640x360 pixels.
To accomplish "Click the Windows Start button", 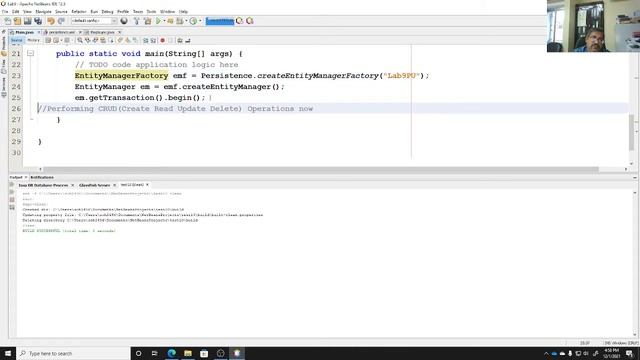I will tap(8, 353).
